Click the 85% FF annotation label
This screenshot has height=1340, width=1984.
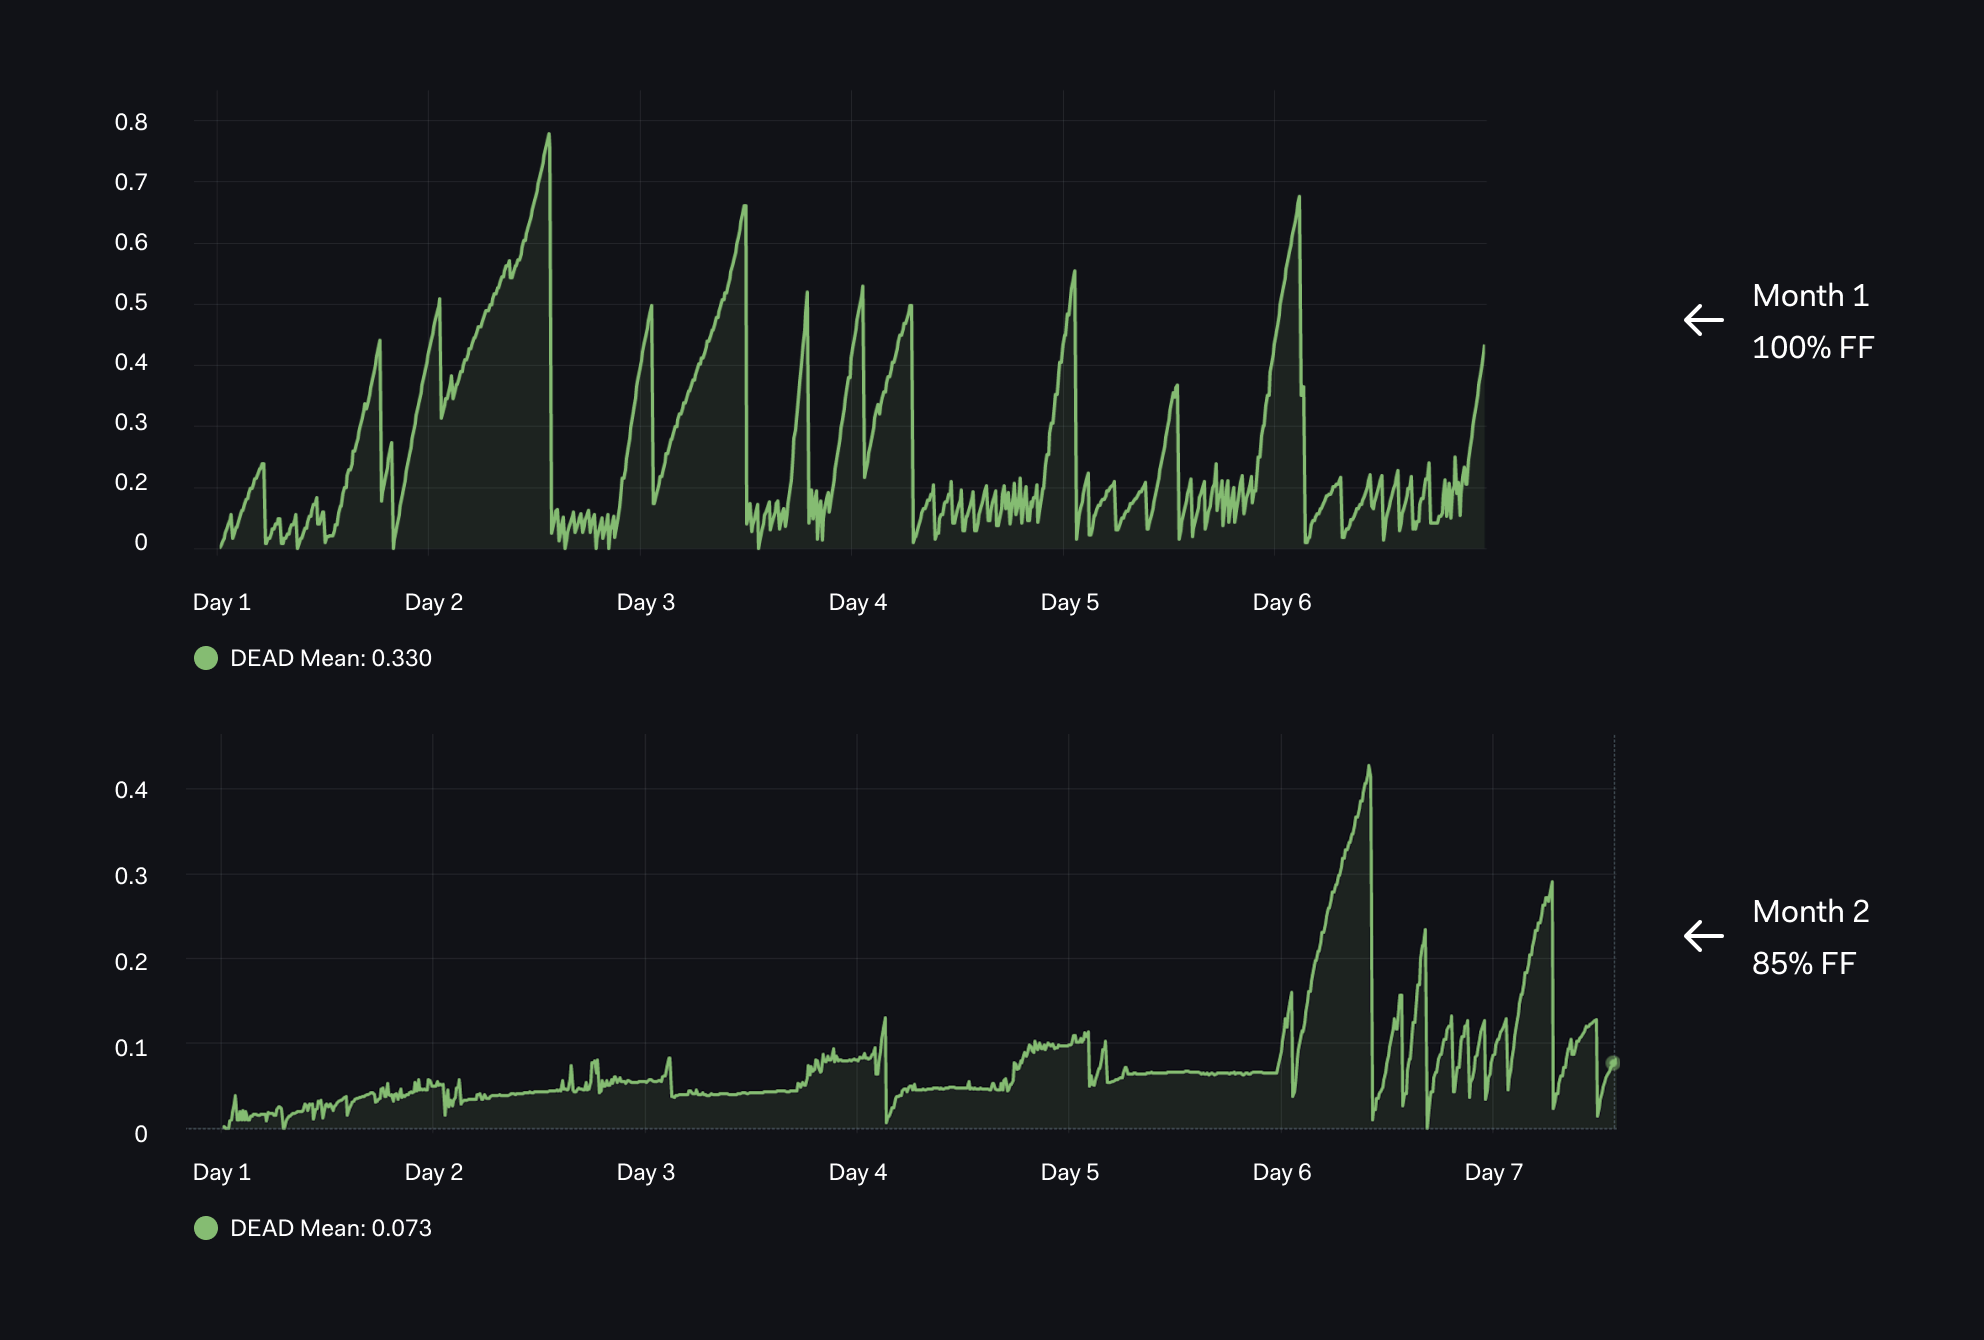coord(1803,964)
